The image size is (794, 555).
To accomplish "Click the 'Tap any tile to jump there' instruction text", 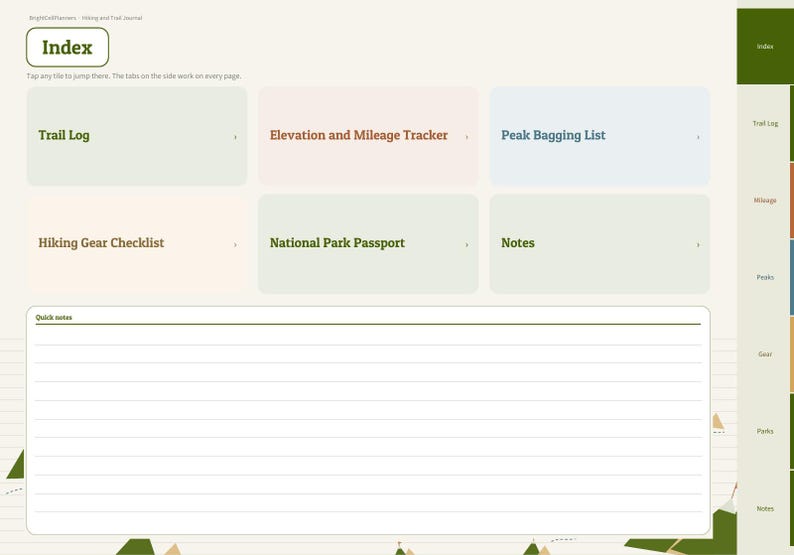I will [134, 76].
